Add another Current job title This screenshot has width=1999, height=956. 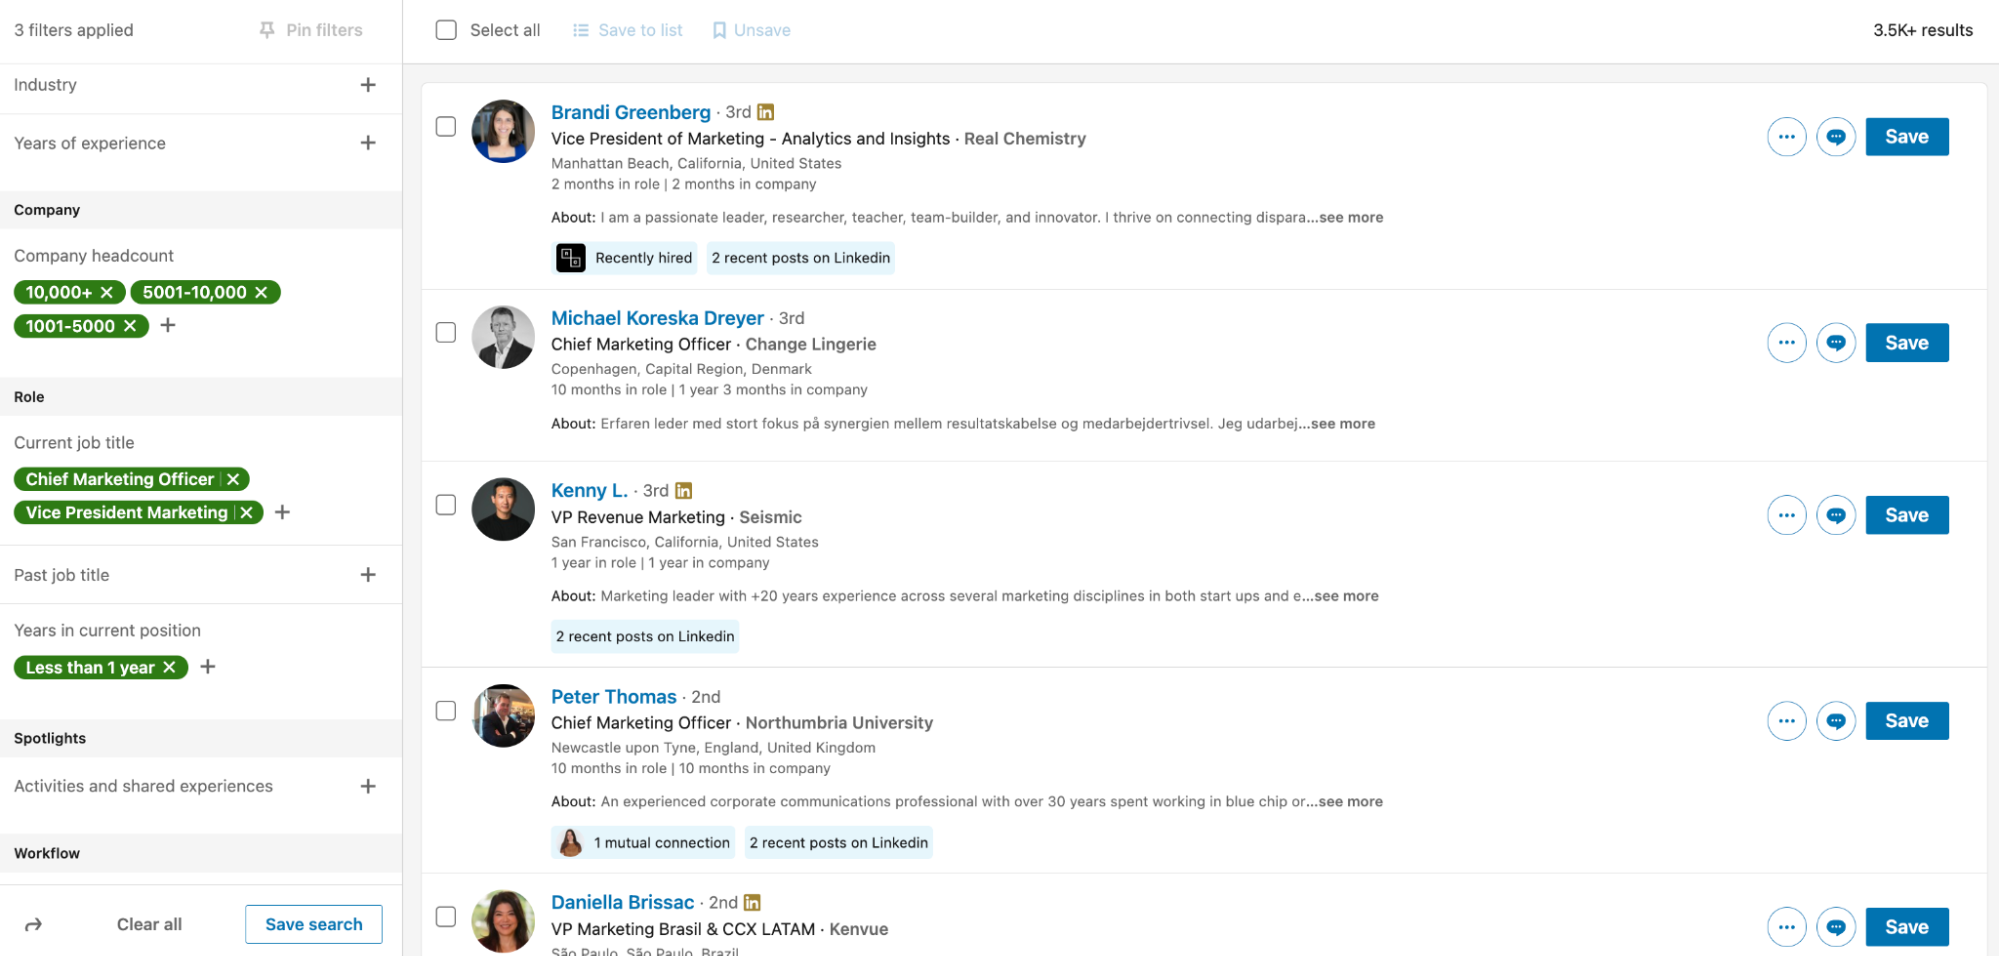(x=283, y=512)
